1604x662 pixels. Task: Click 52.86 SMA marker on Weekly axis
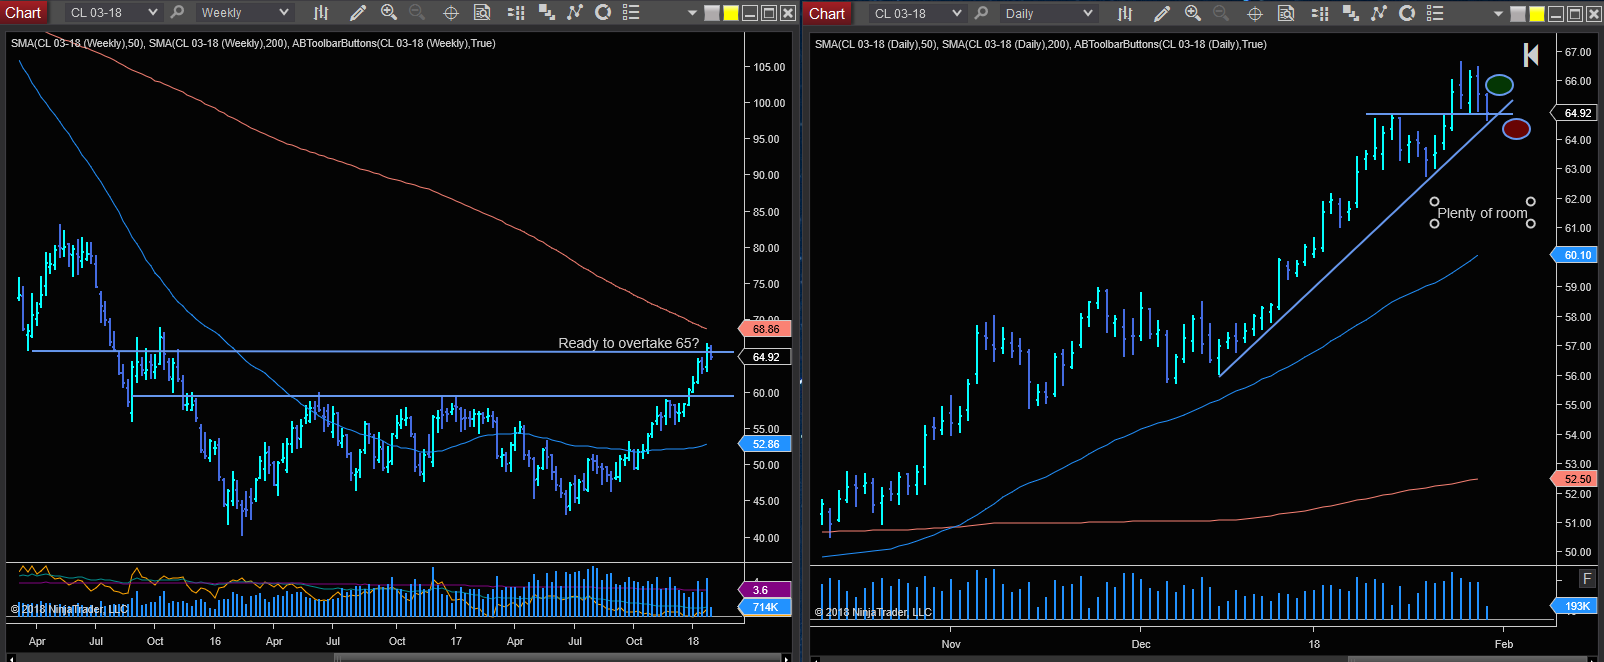765,444
